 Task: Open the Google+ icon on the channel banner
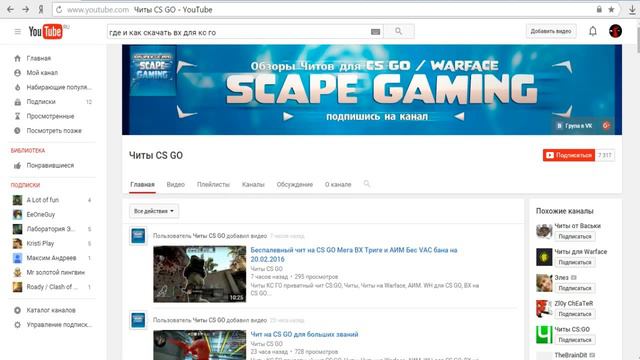click(x=606, y=126)
